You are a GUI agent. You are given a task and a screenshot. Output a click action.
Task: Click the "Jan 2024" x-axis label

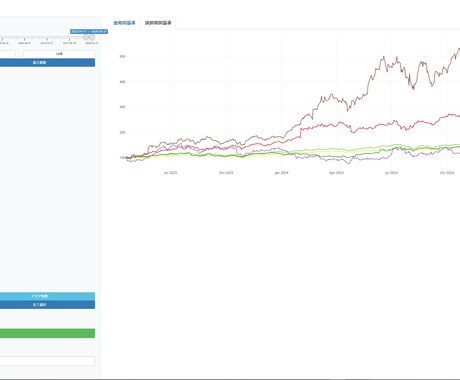point(281,173)
